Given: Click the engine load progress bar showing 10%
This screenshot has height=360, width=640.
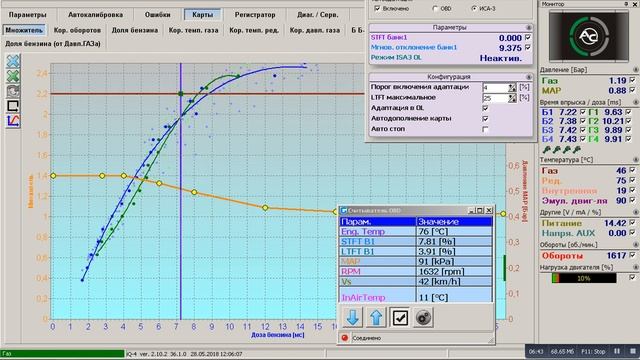Looking at the screenshot, I should pyautogui.click(x=584, y=278).
